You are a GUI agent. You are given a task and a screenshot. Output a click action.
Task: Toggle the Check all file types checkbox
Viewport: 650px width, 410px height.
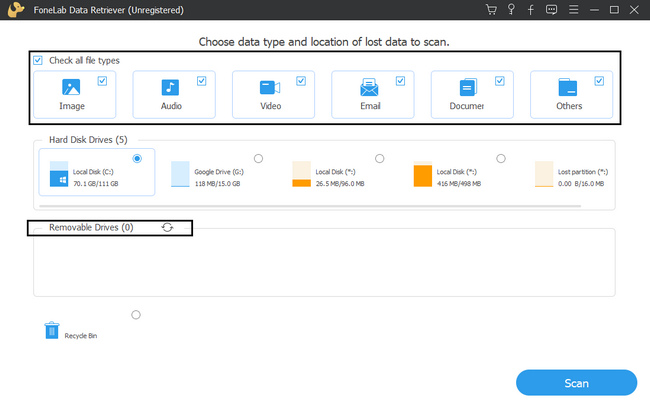[38, 60]
